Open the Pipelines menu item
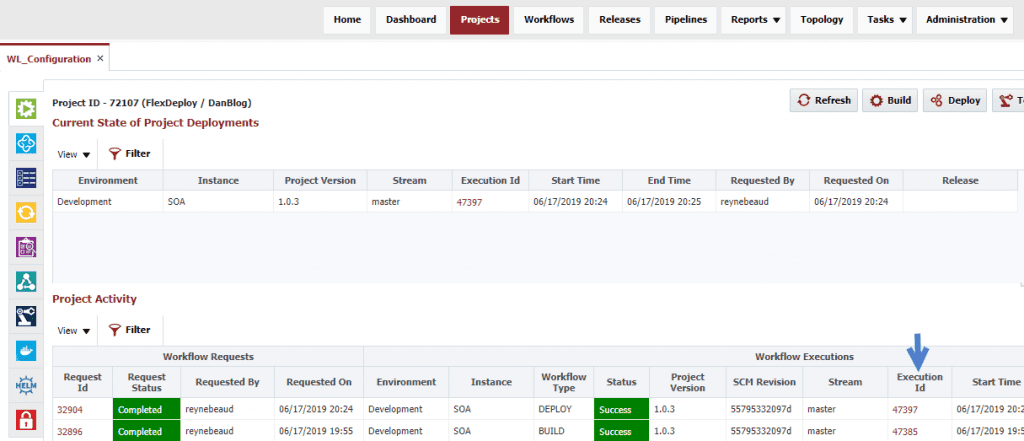Screen dimensions: 1024x441 coord(685,20)
